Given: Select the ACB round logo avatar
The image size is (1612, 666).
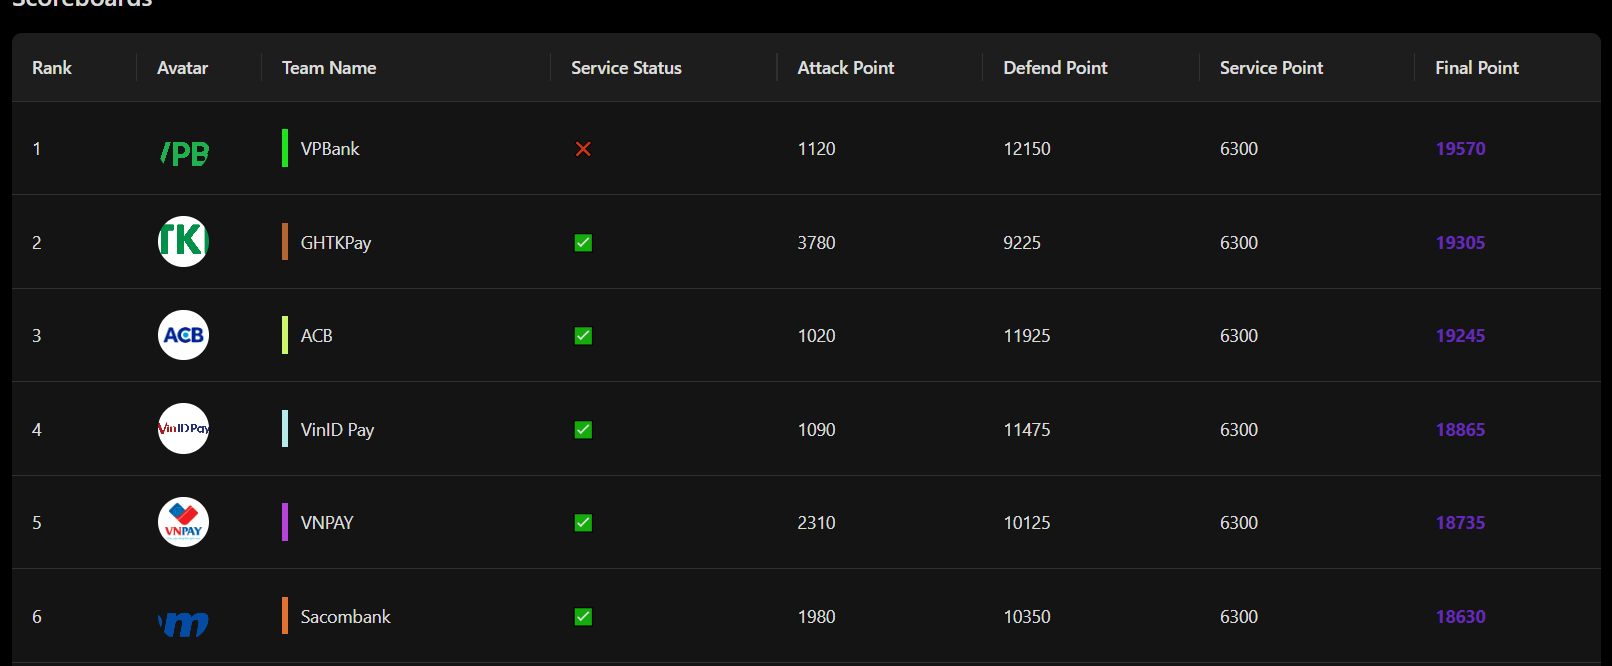Looking at the screenshot, I should click(183, 335).
